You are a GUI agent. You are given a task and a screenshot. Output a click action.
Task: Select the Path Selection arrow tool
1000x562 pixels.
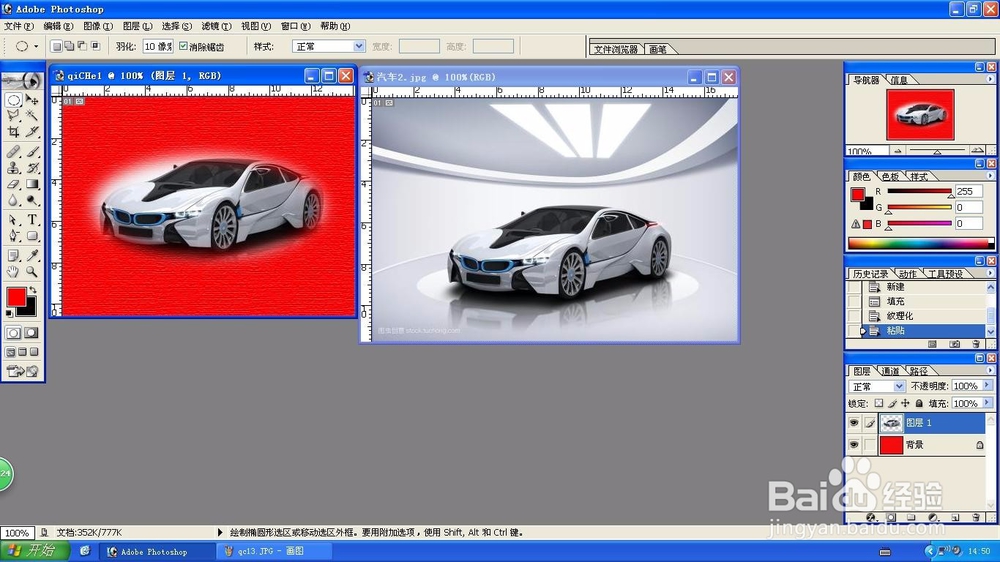[x=13, y=220]
